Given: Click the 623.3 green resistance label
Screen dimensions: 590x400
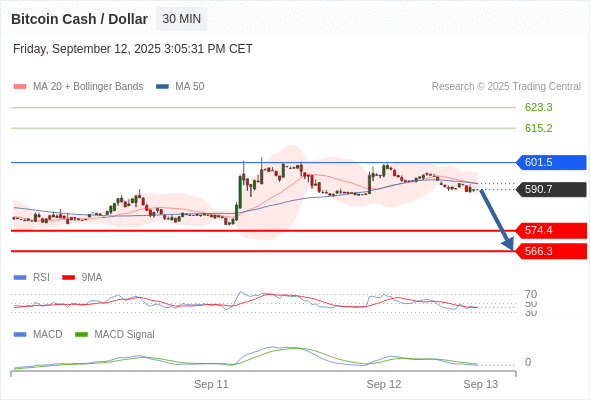Looking at the screenshot, I should [x=538, y=107].
